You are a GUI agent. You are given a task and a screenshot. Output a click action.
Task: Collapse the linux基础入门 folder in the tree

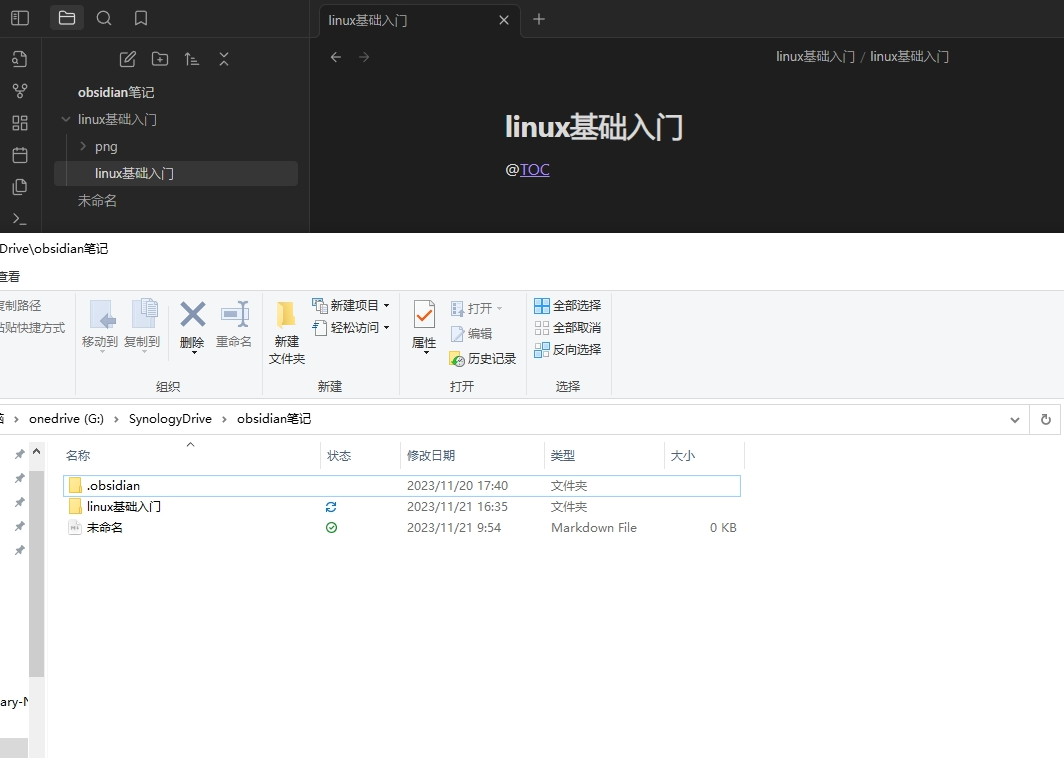pyautogui.click(x=66, y=119)
